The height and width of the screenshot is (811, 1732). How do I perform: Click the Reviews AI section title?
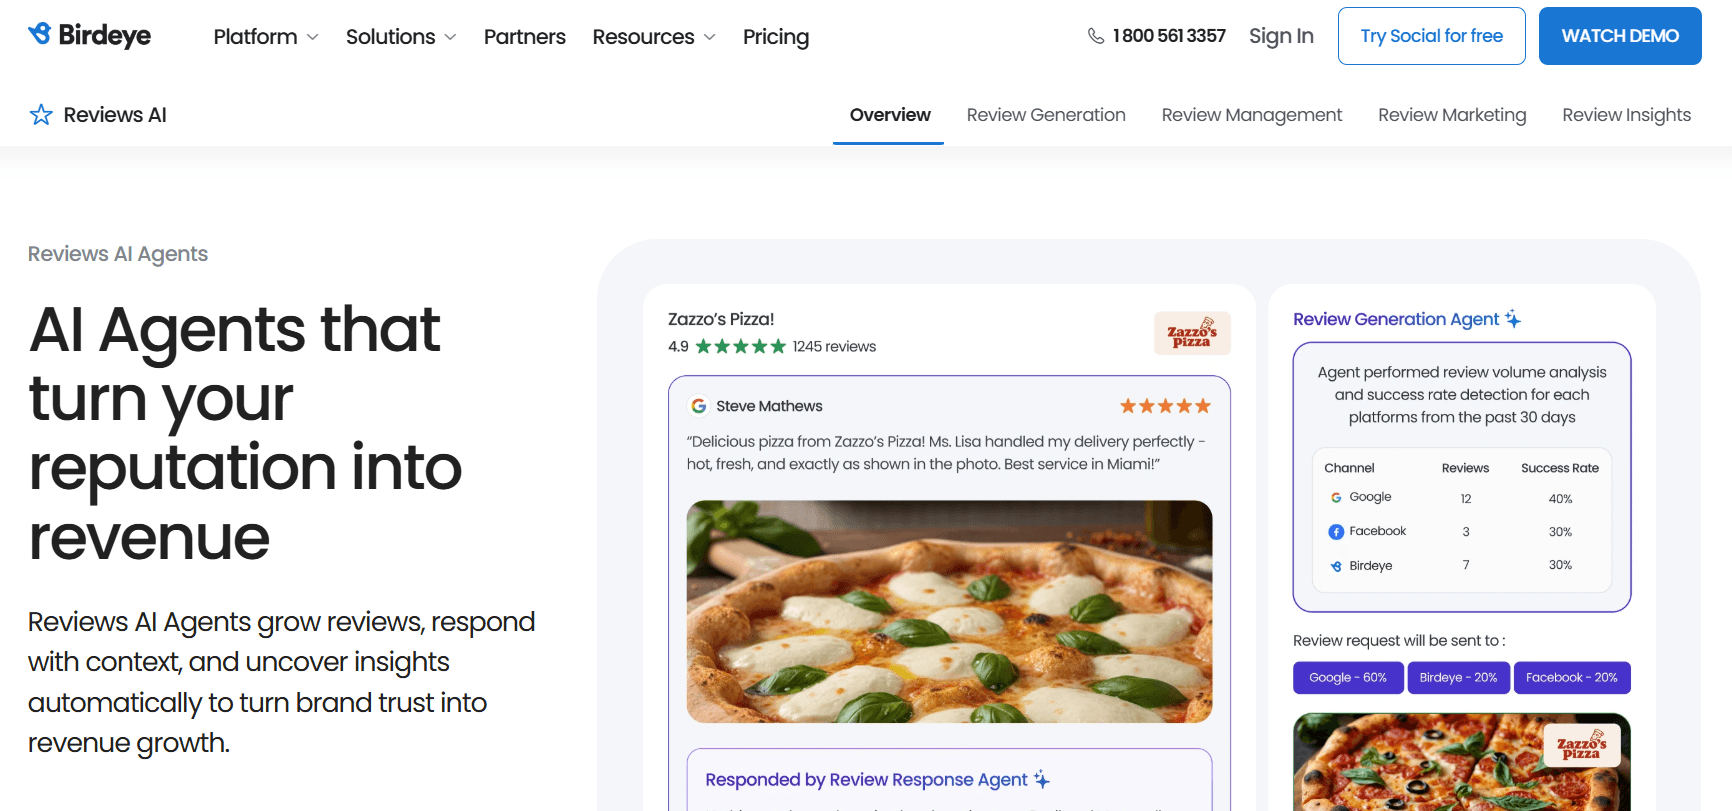click(x=115, y=115)
